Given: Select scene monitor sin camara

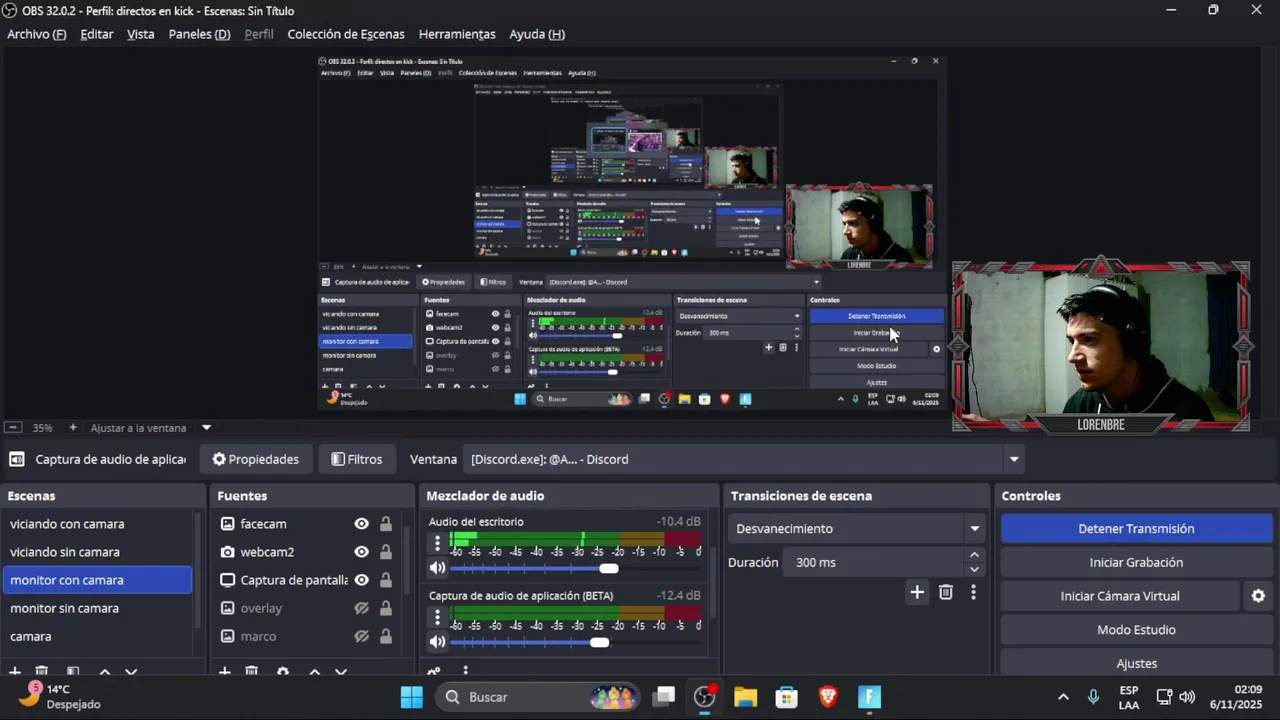Looking at the screenshot, I should click(x=97, y=608).
